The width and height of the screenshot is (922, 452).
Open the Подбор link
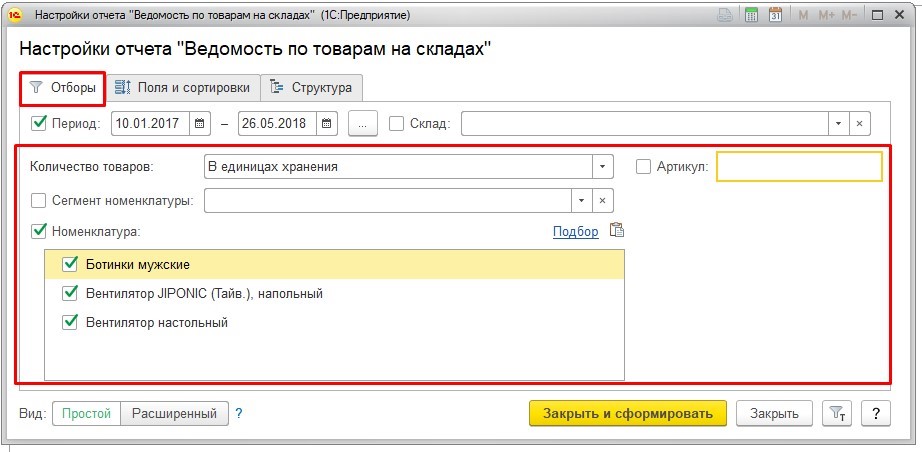click(575, 232)
